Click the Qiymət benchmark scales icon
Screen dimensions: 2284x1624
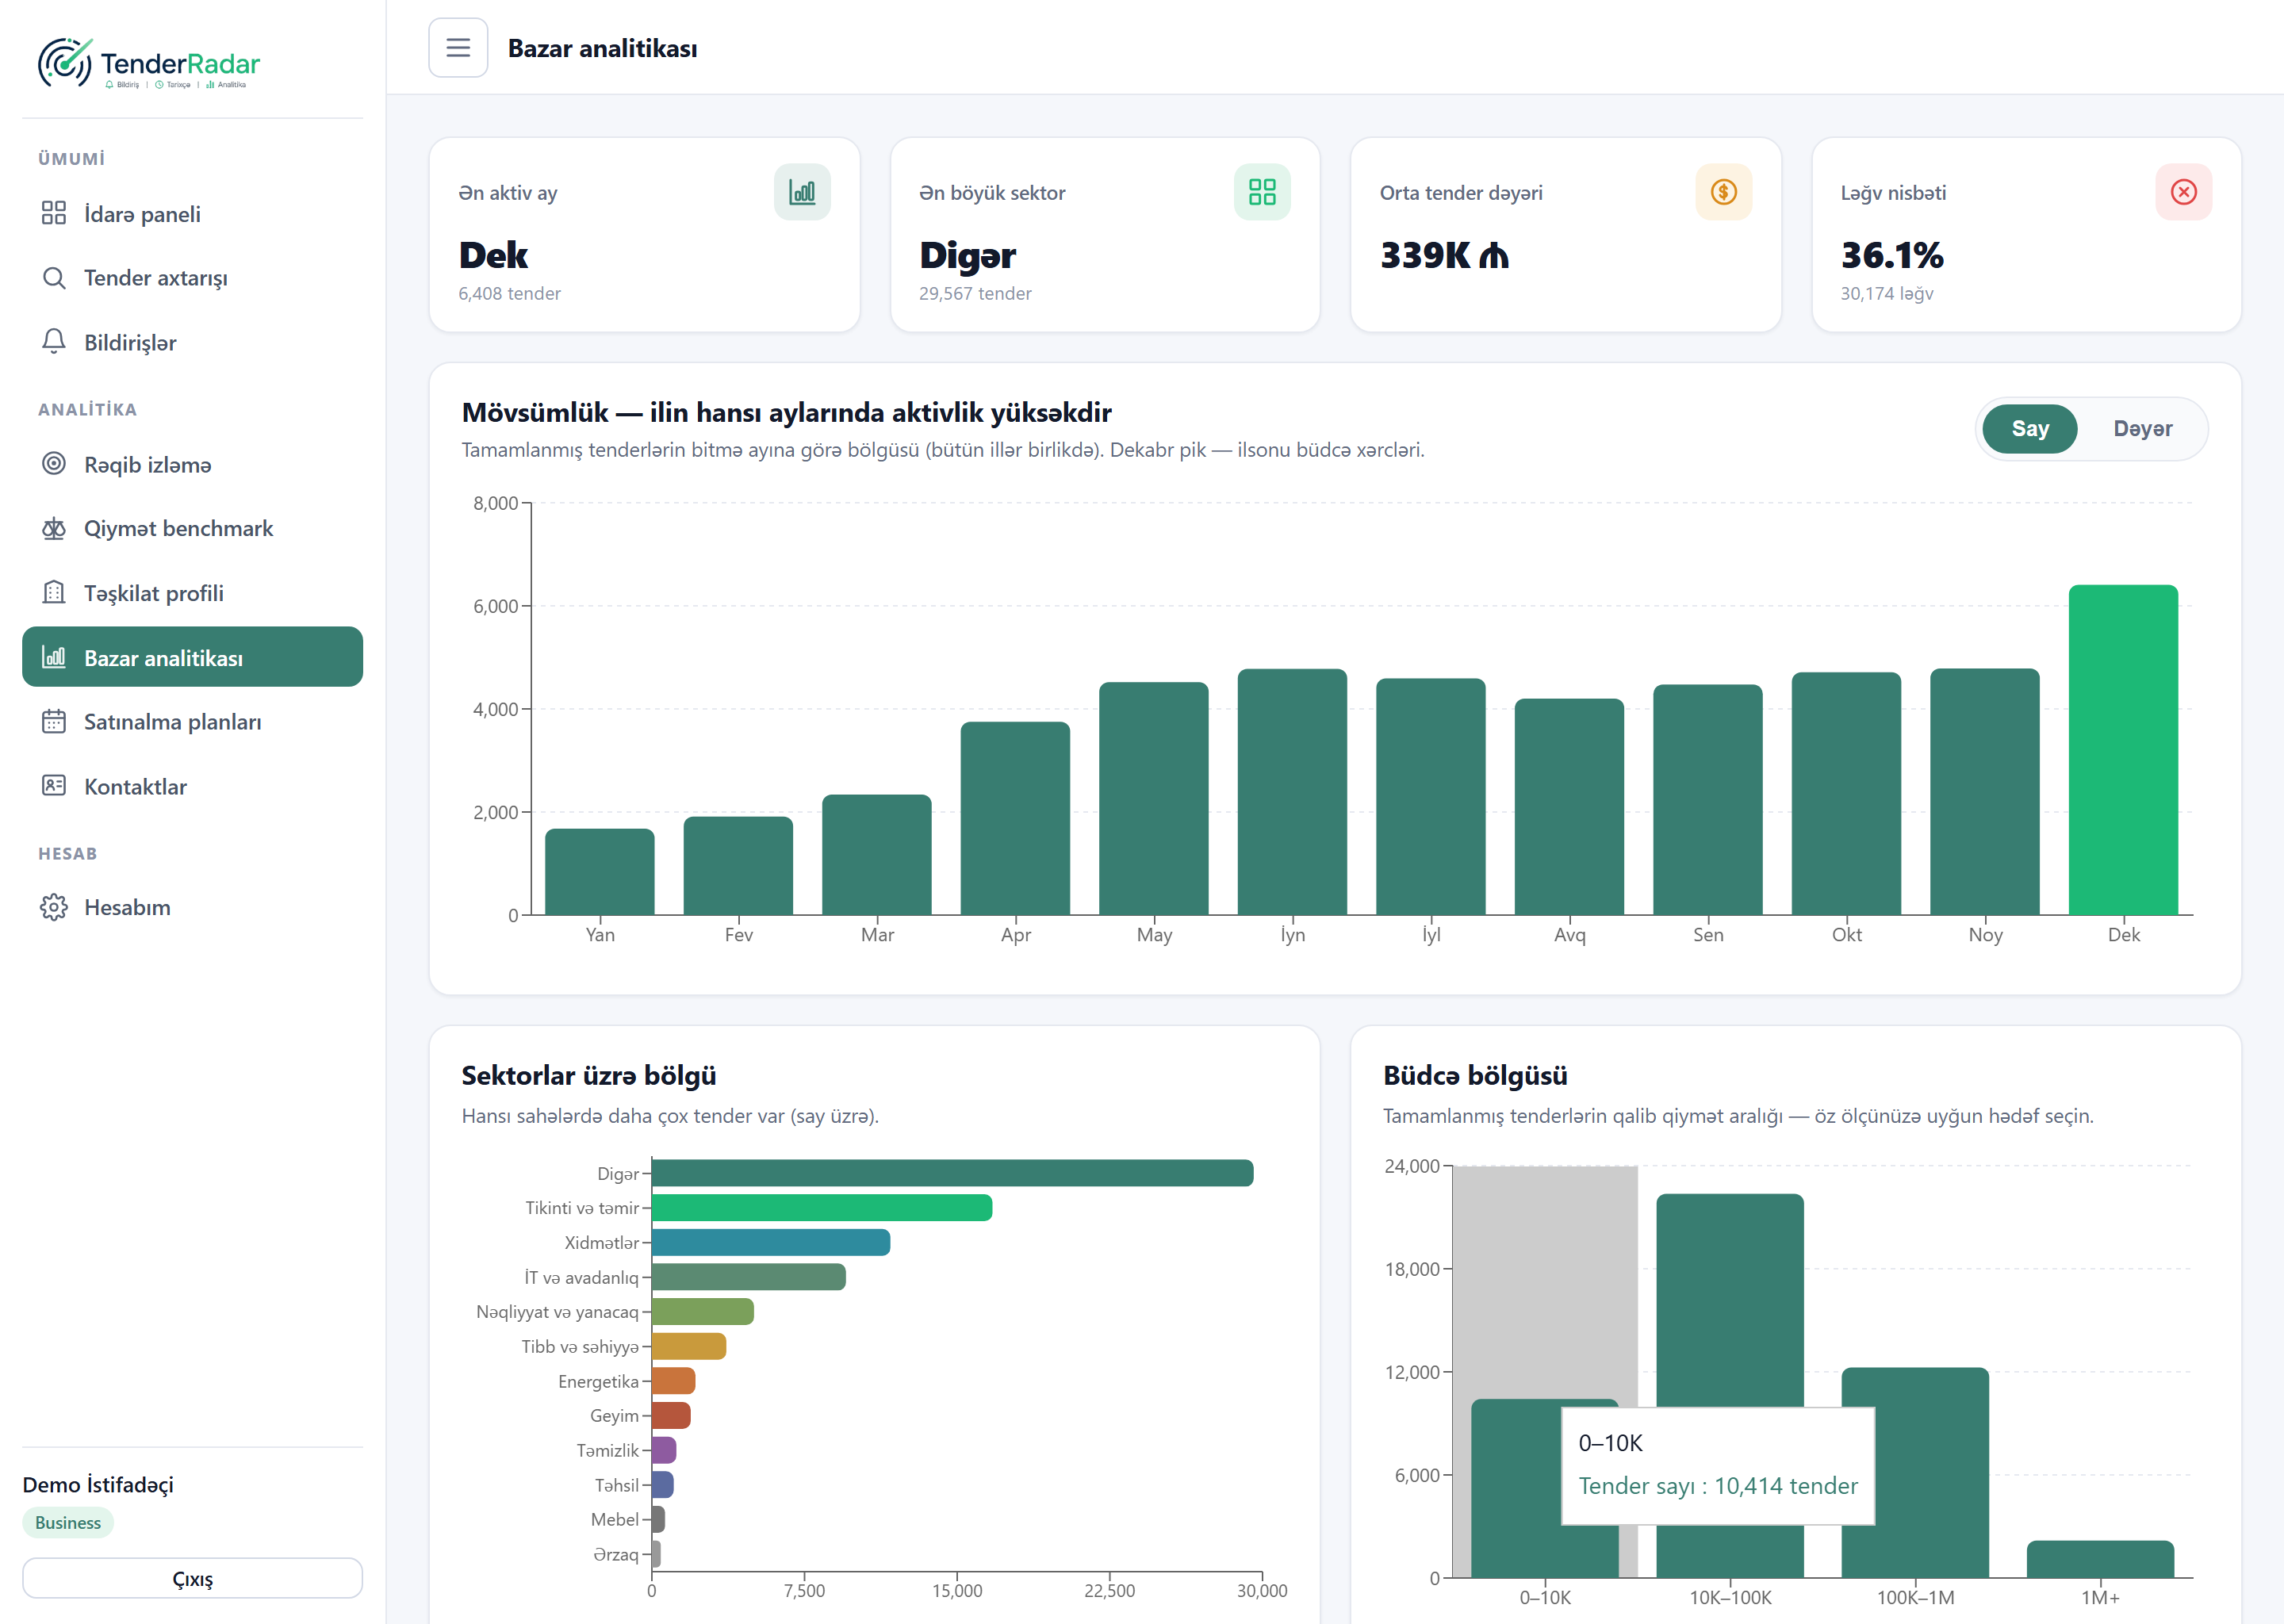pyautogui.click(x=54, y=528)
